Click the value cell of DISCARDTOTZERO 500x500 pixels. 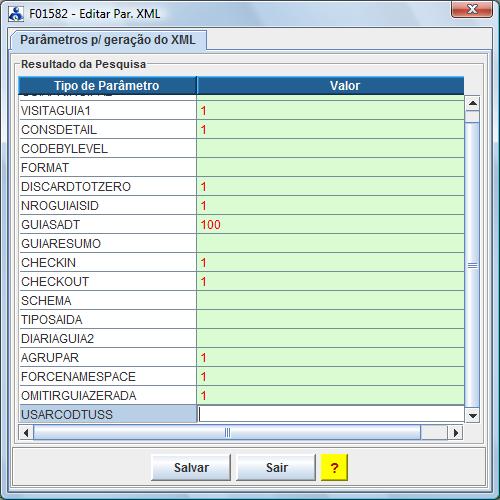click(x=331, y=186)
